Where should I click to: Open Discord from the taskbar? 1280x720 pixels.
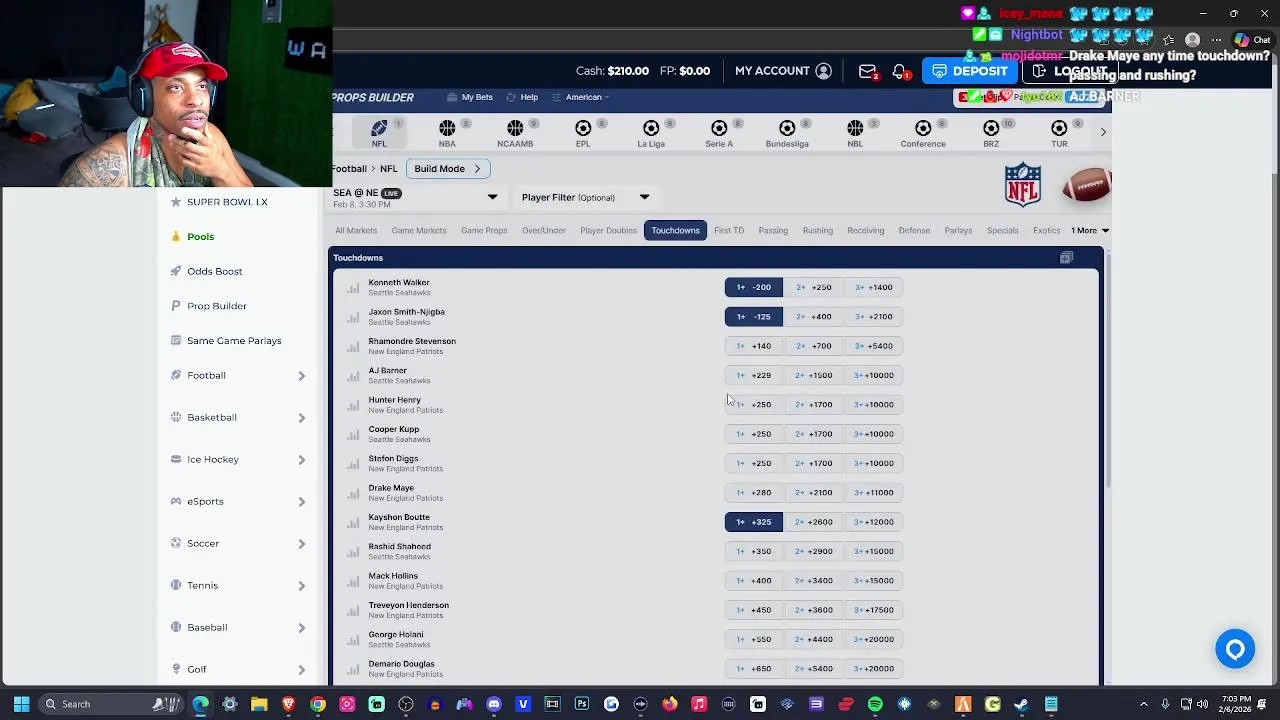494,704
